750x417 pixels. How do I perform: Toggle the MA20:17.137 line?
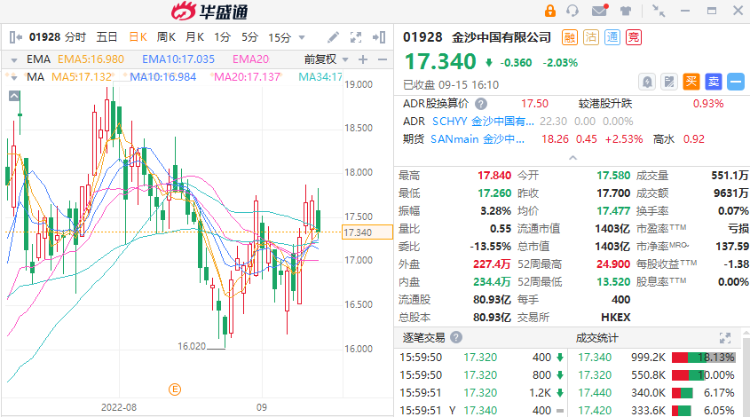tap(247, 77)
